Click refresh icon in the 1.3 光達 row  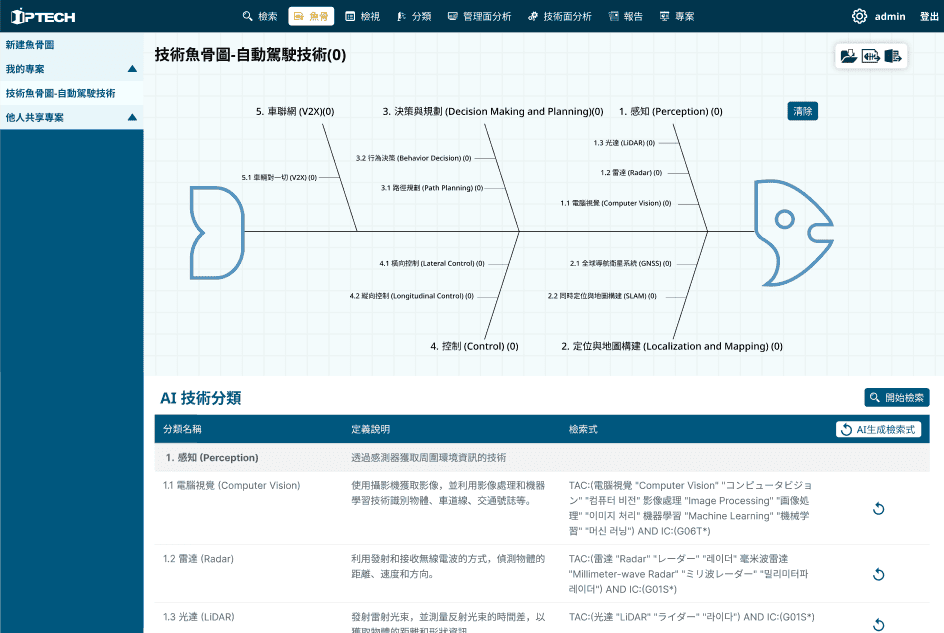878,624
